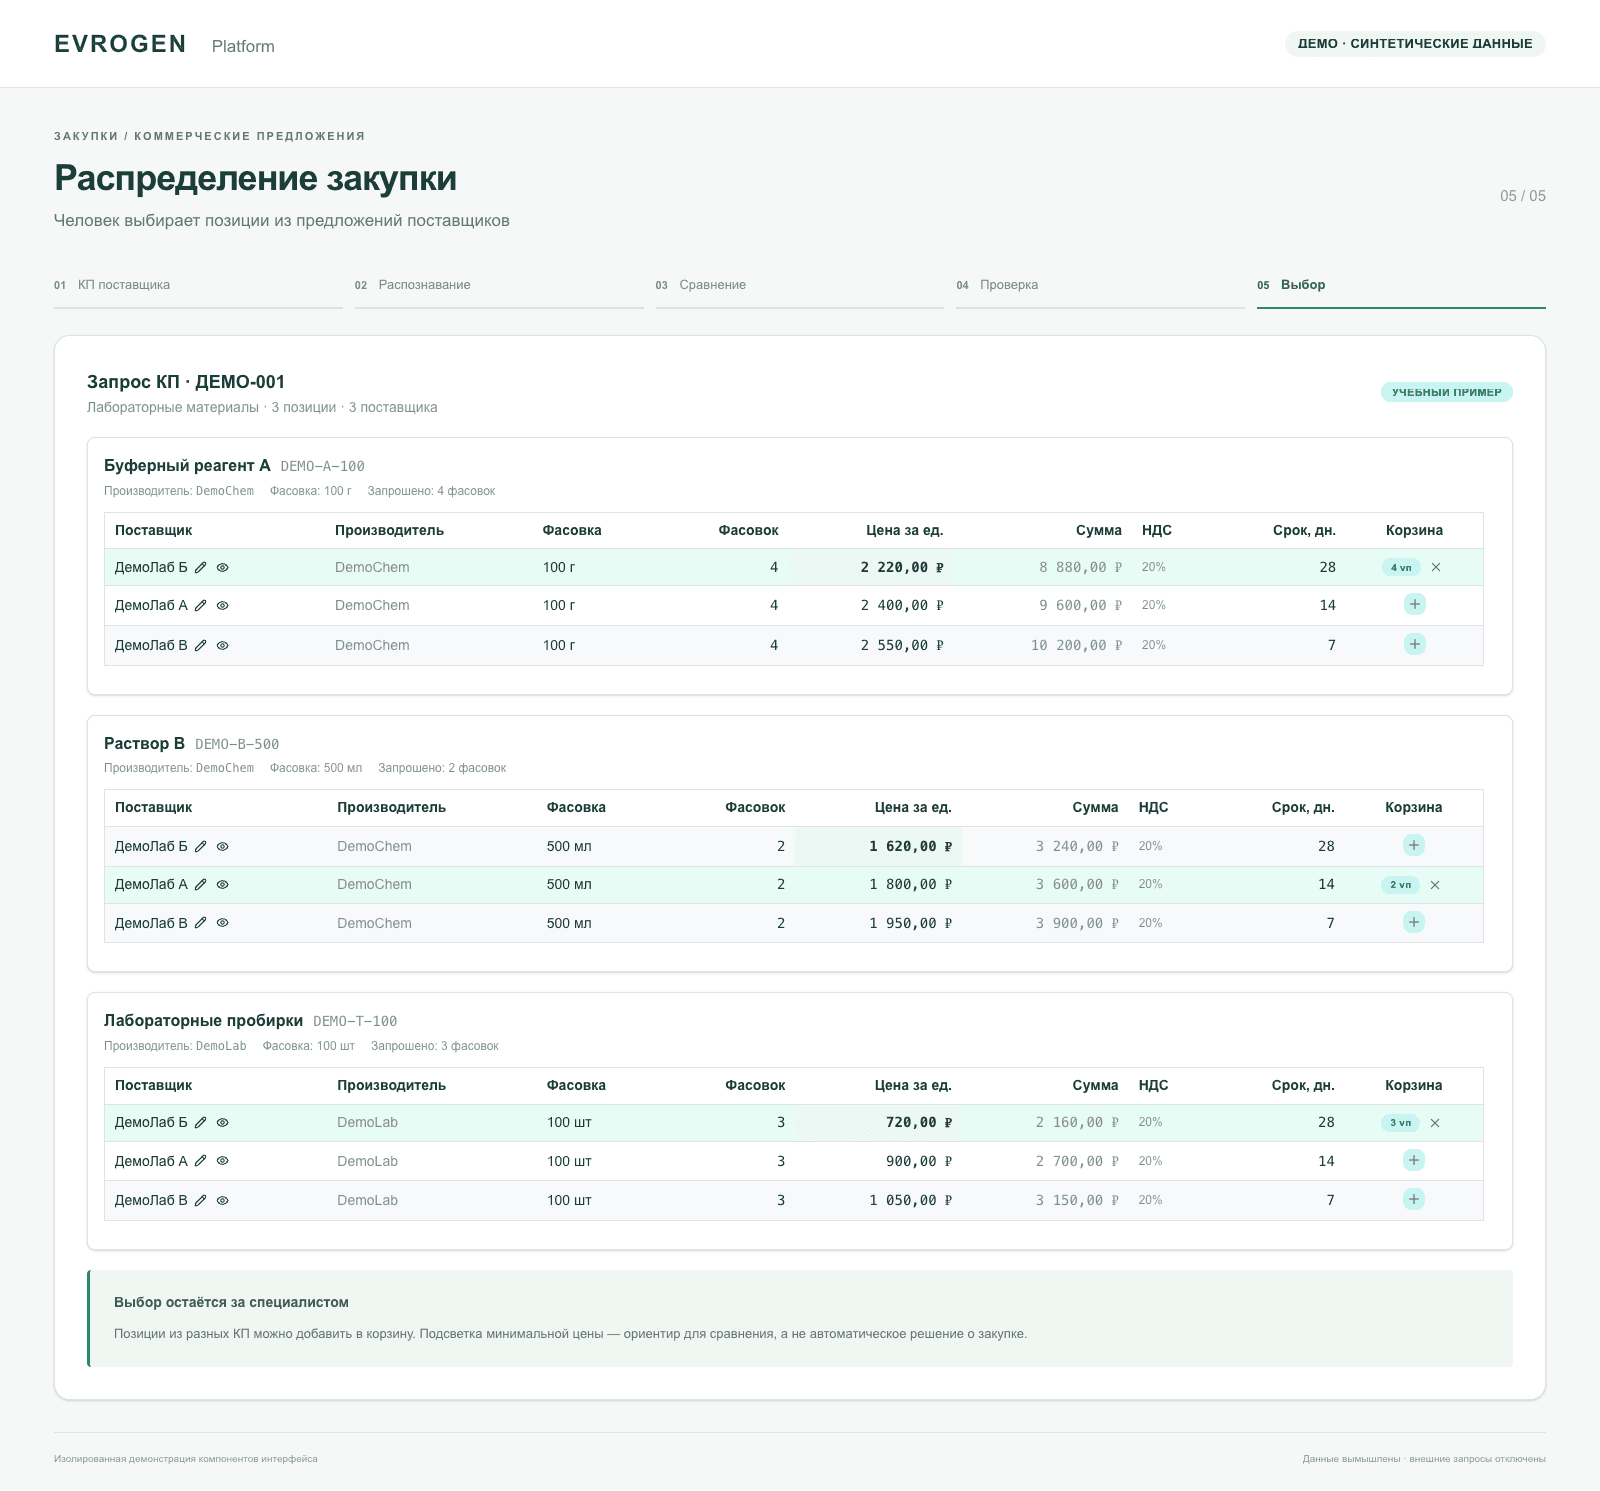Switch to step 03 Сравнение
1600x1491 pixels.
[x=800, y=285]
